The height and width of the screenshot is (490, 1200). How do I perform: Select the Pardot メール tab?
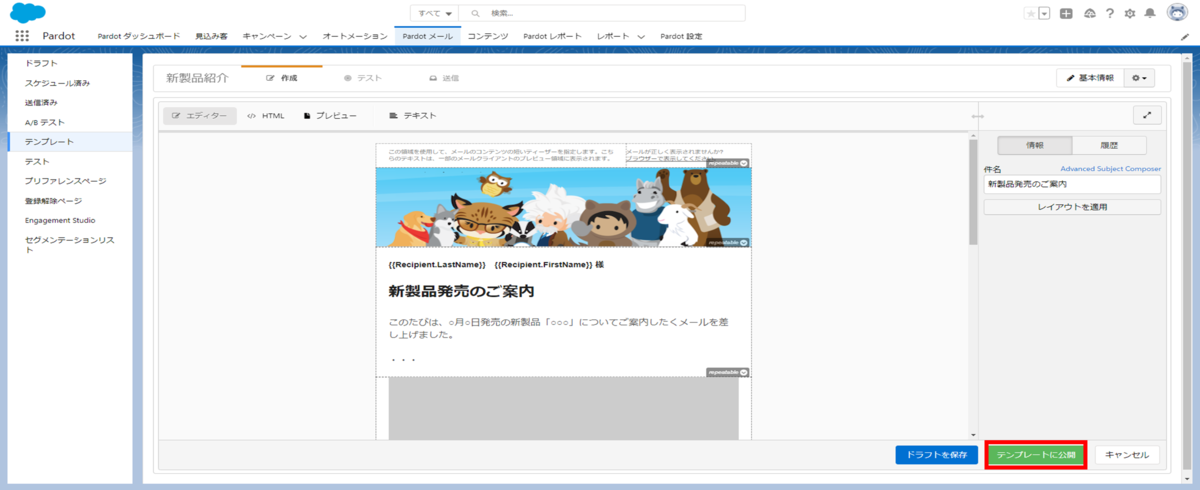click(427, 36)
